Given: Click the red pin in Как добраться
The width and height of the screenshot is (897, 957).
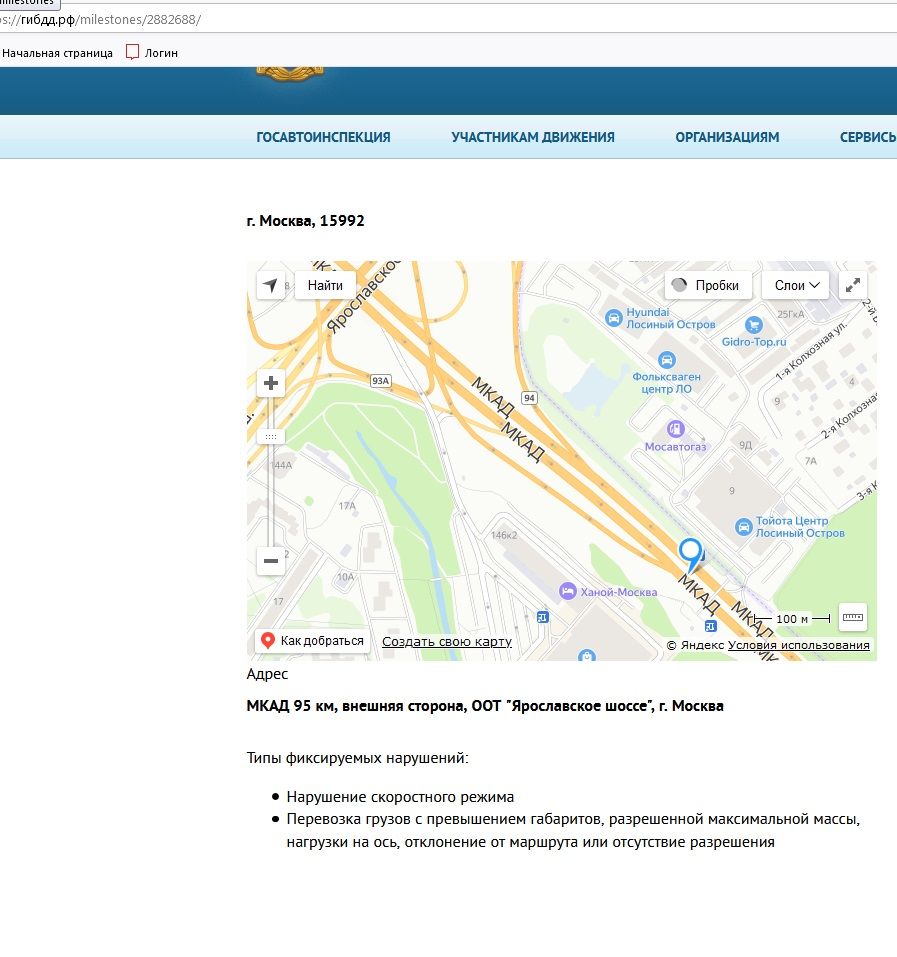Looking at the screenshot, I should click(x=267, y=640).
